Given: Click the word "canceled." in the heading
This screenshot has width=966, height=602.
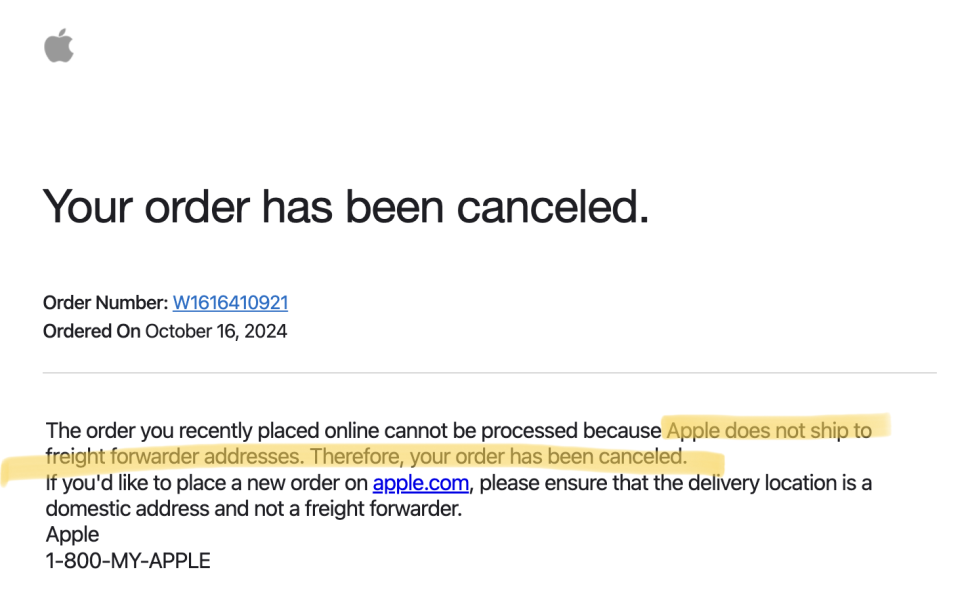Looking at the screenshot, I should [x=553, y=206].
